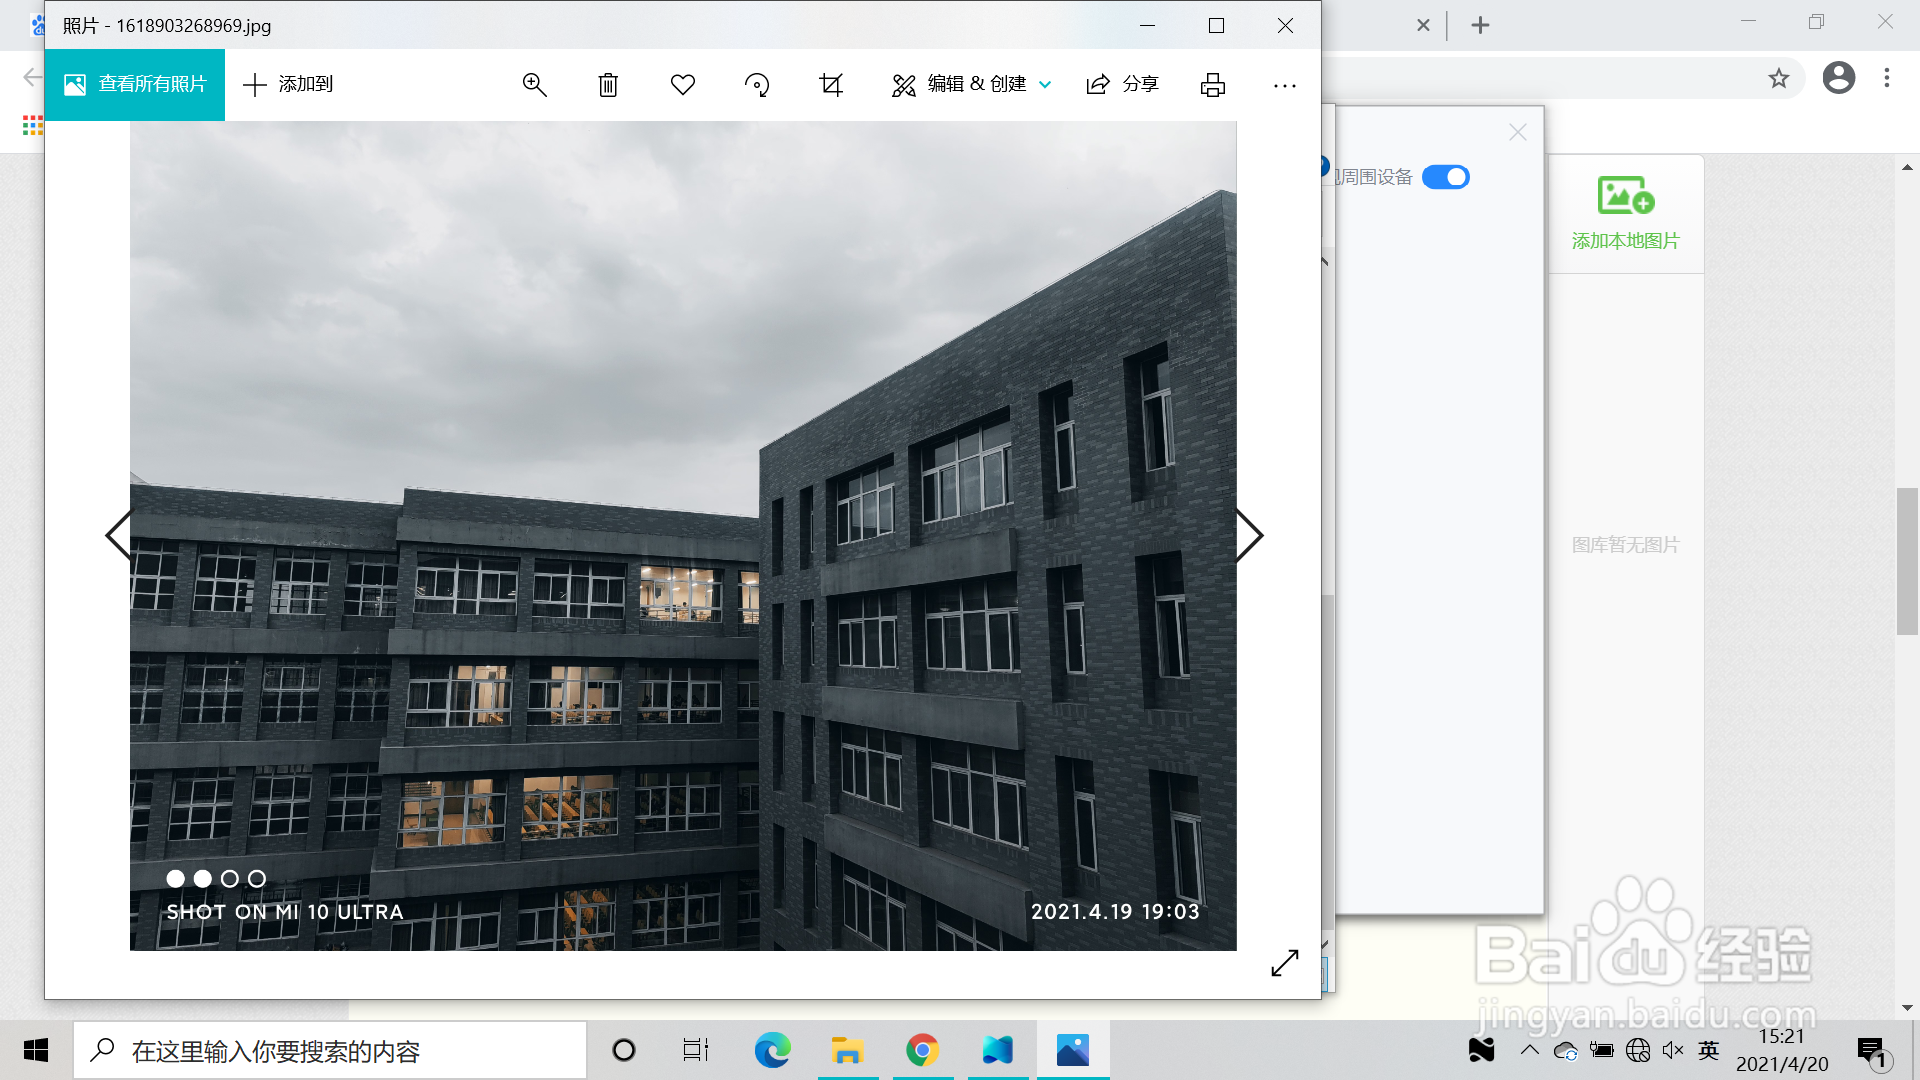Print the photo with printer icon

pos(1213,85)
